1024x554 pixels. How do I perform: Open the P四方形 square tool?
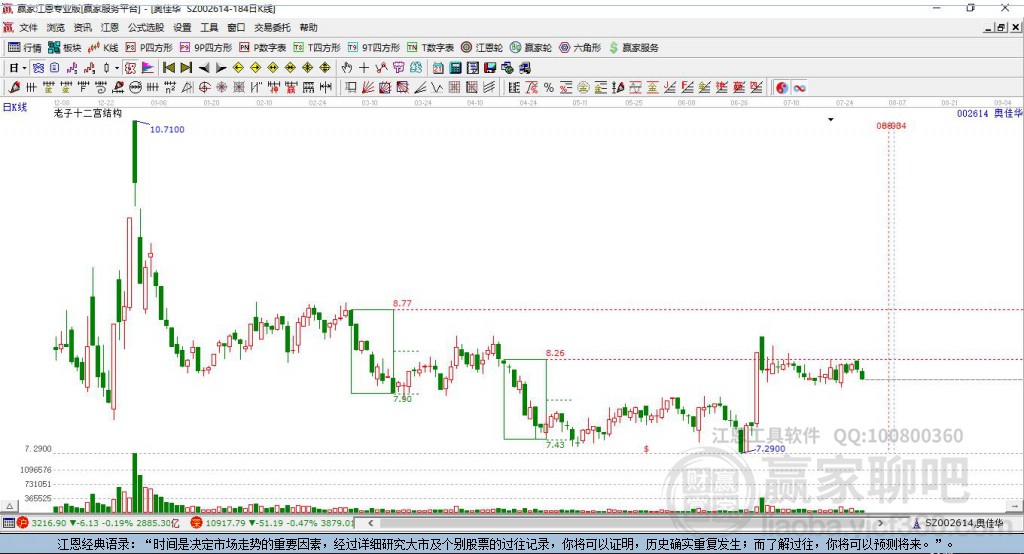click(x=149, y=48)
